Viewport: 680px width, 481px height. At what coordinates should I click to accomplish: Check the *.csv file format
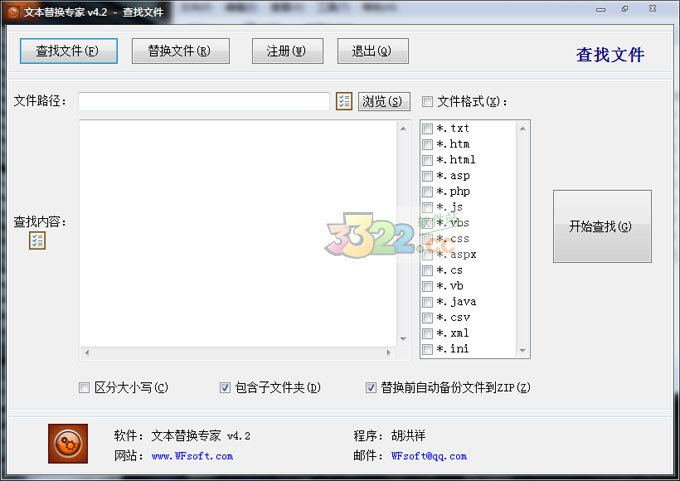click(427, 317)
